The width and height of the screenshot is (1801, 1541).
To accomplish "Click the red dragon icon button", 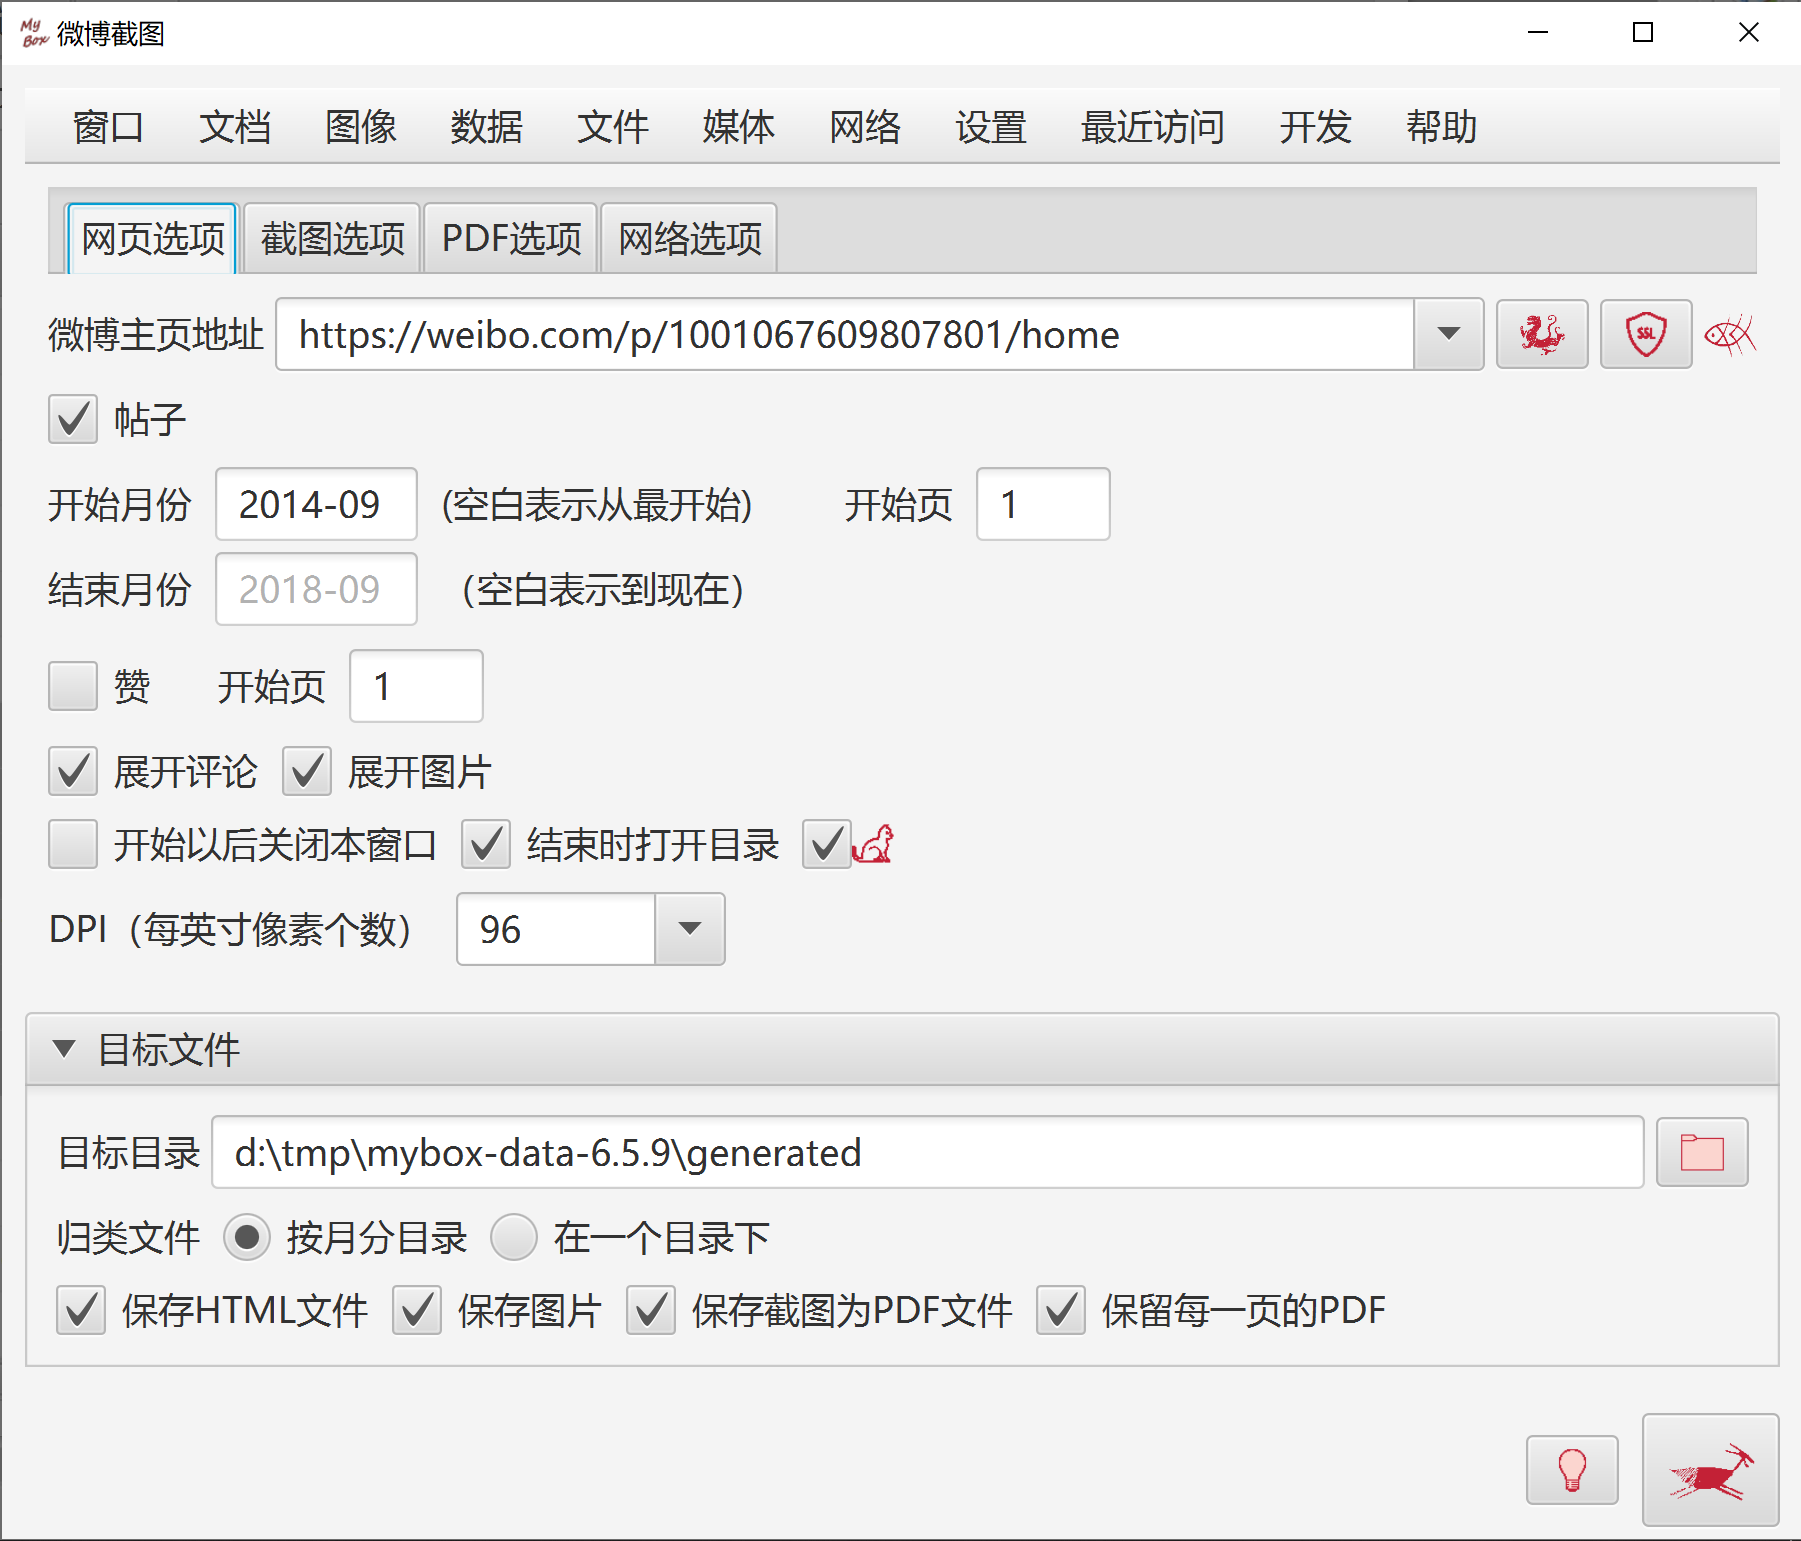I will (1541, 334).
